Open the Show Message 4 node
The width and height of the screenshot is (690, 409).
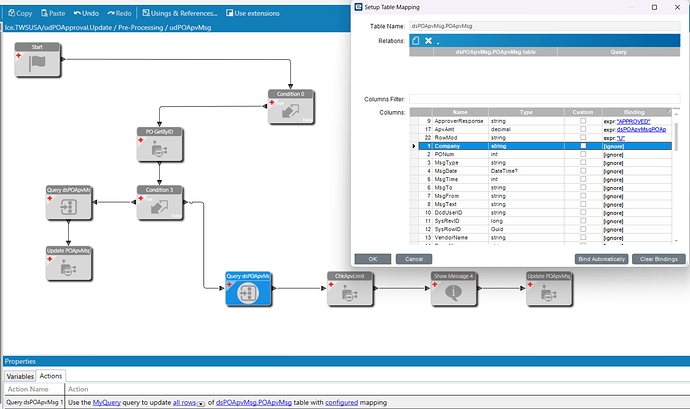click(x=455, y=290)
